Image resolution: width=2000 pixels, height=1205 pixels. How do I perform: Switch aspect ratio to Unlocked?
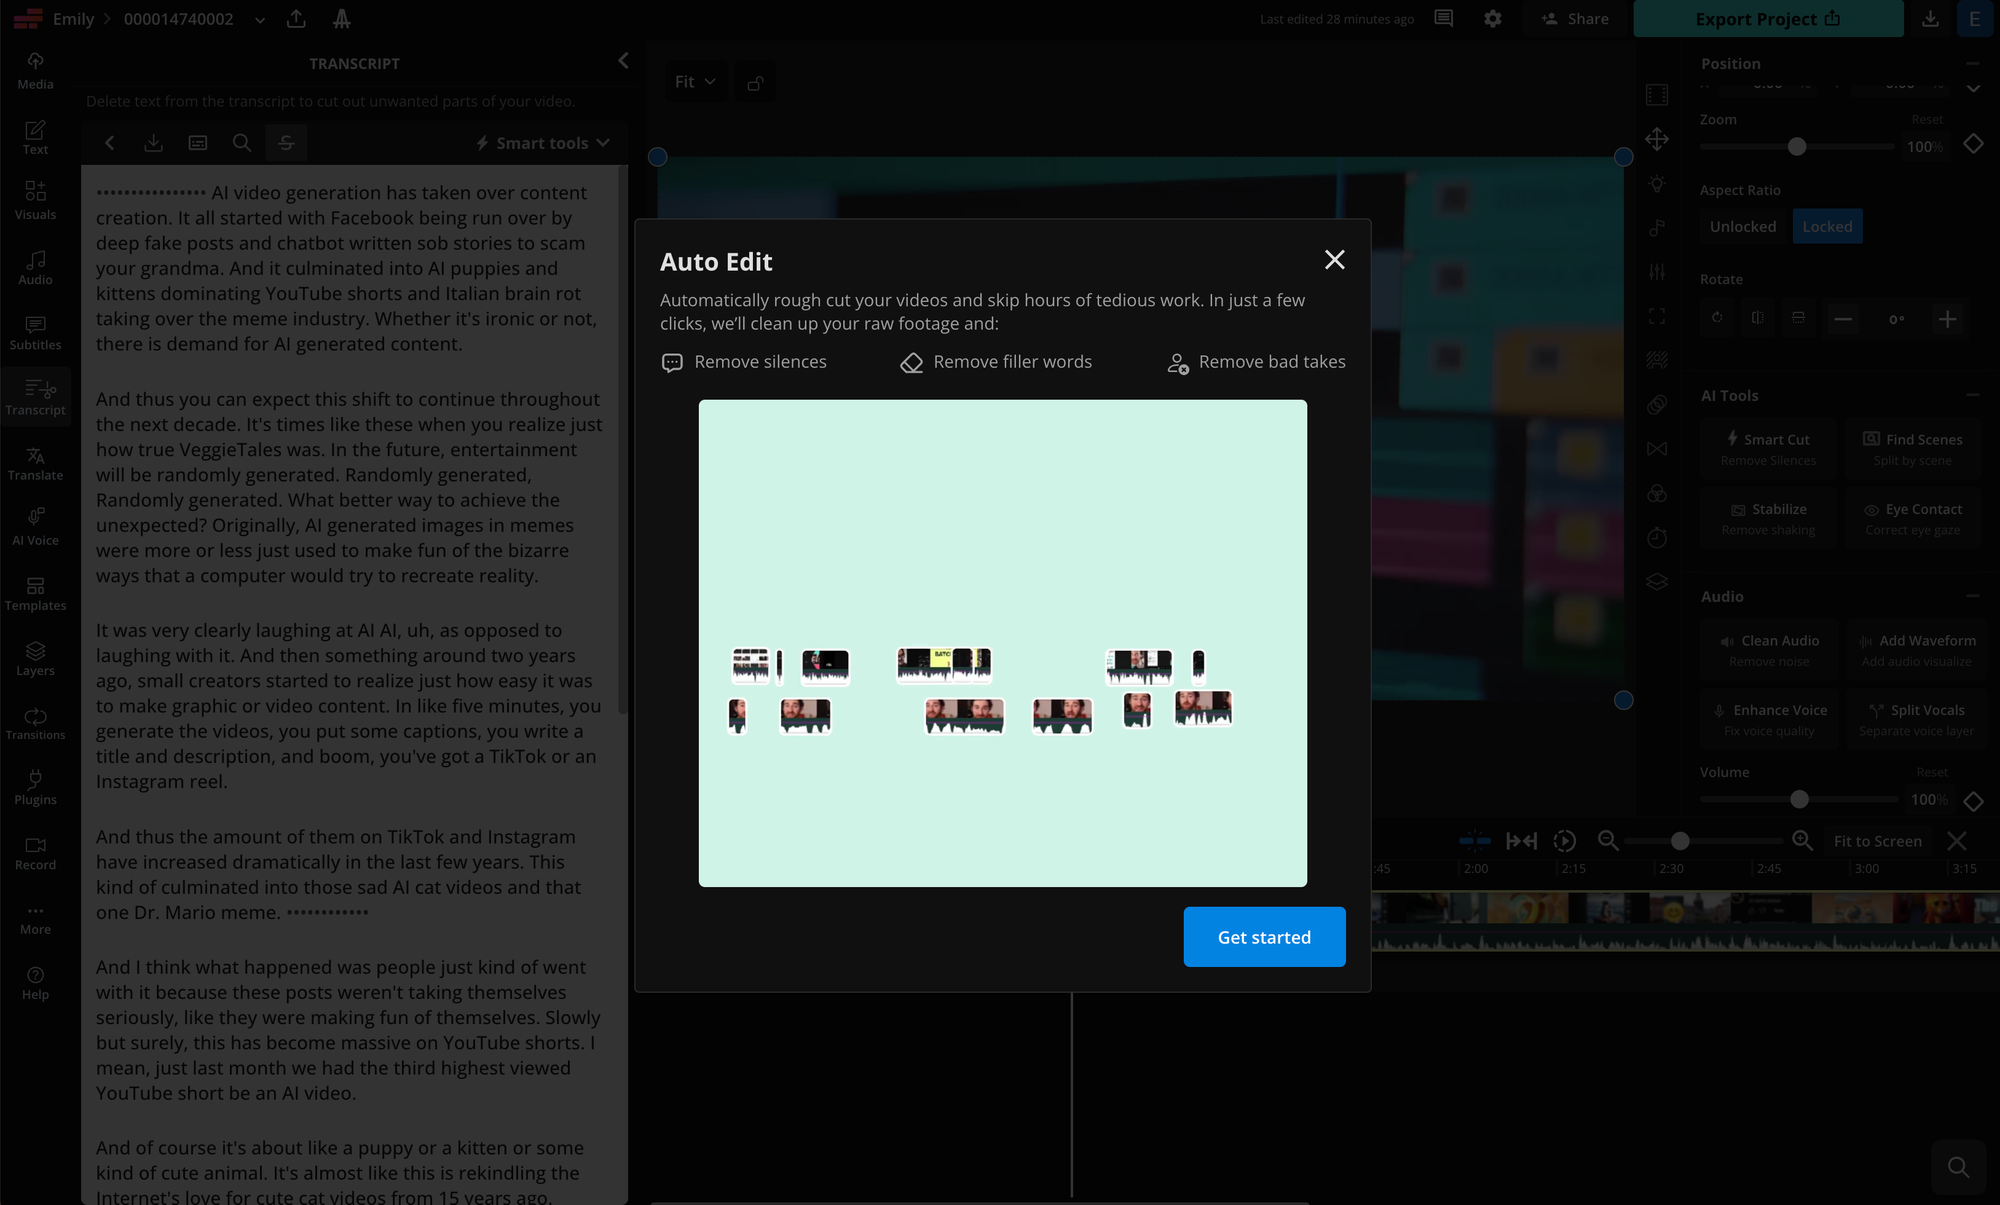[x=1742, y=226]
